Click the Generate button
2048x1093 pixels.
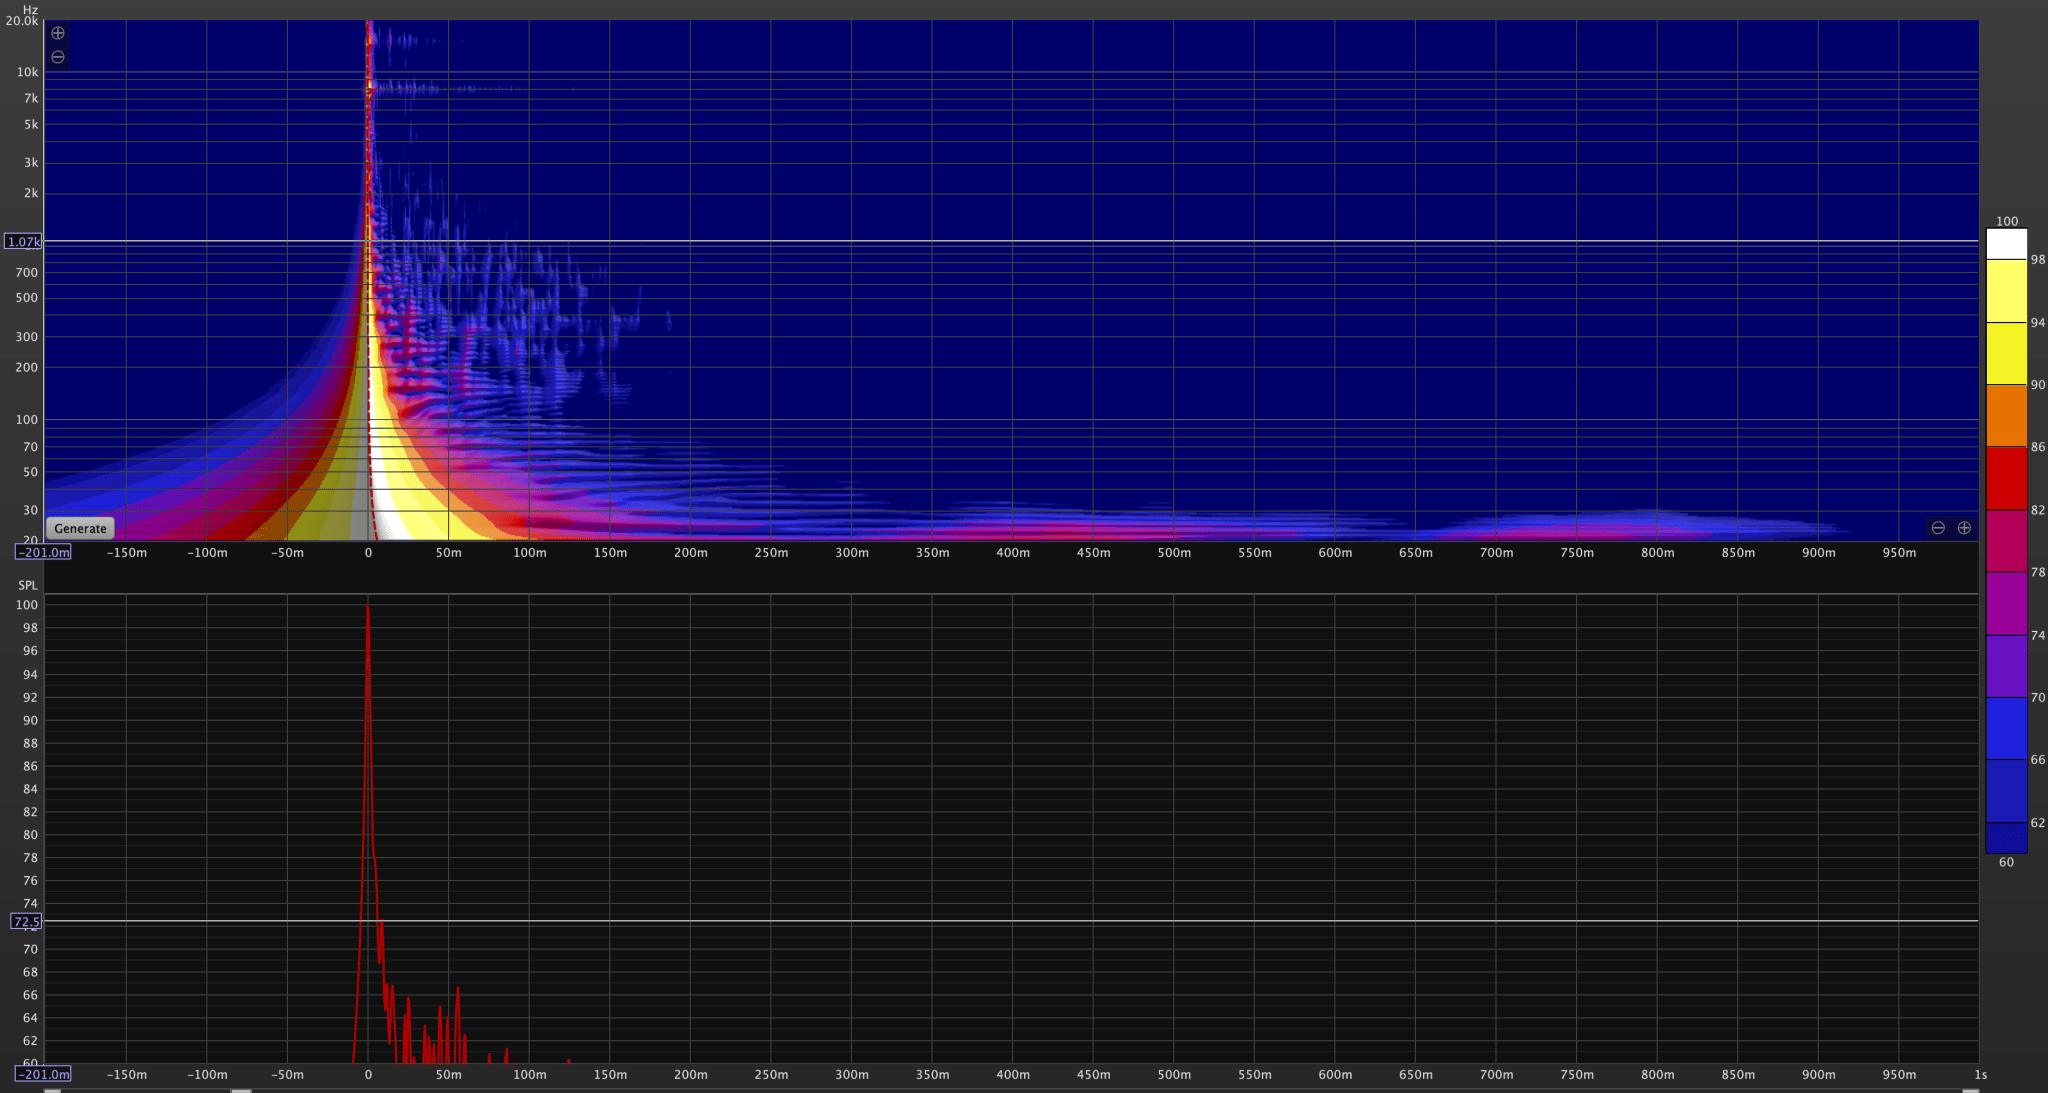tap(80, 528)
